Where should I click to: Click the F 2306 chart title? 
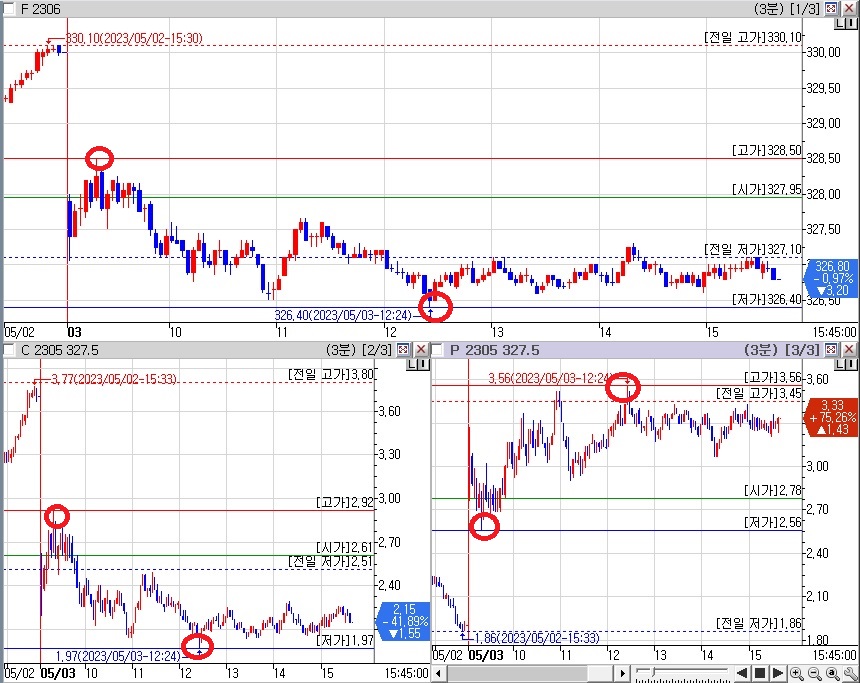tap(41, 9)
